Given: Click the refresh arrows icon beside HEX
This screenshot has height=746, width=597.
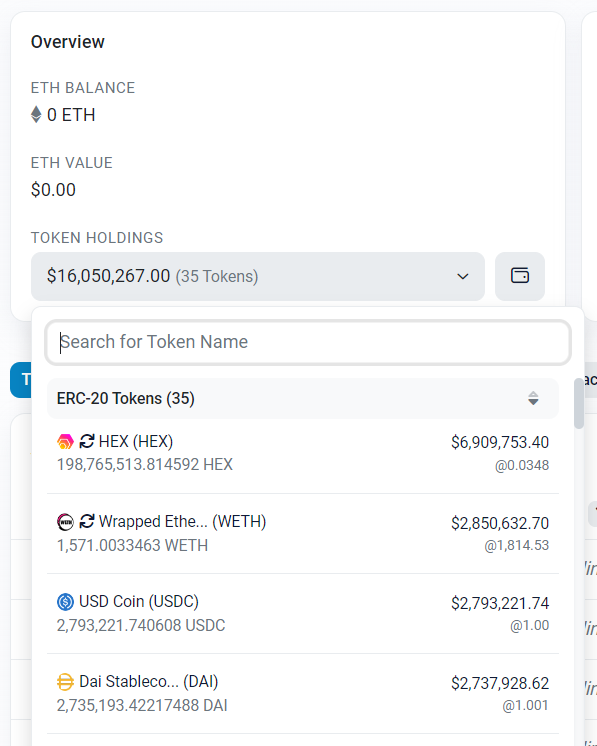Looking at the screenshot, I should (87, 442).
